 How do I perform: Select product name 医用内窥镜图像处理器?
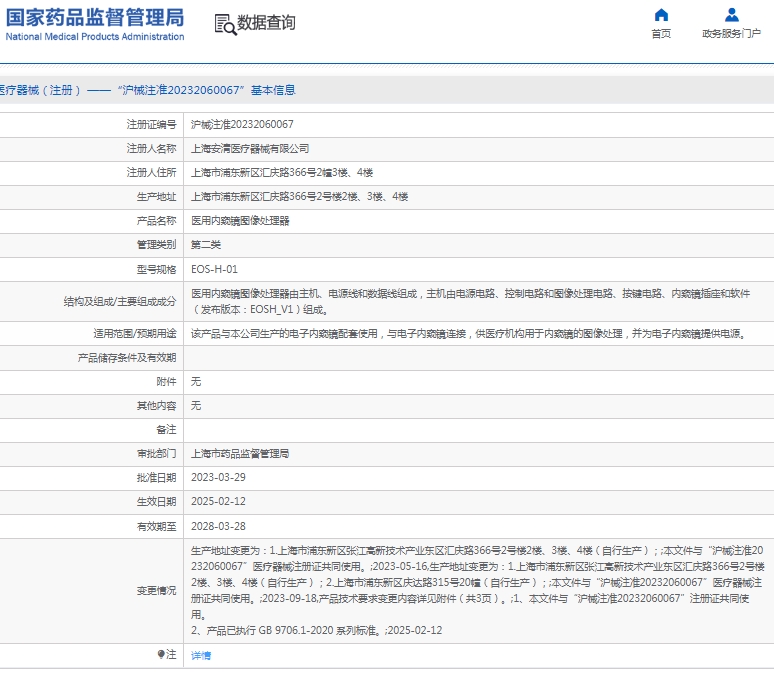(240, 221)
